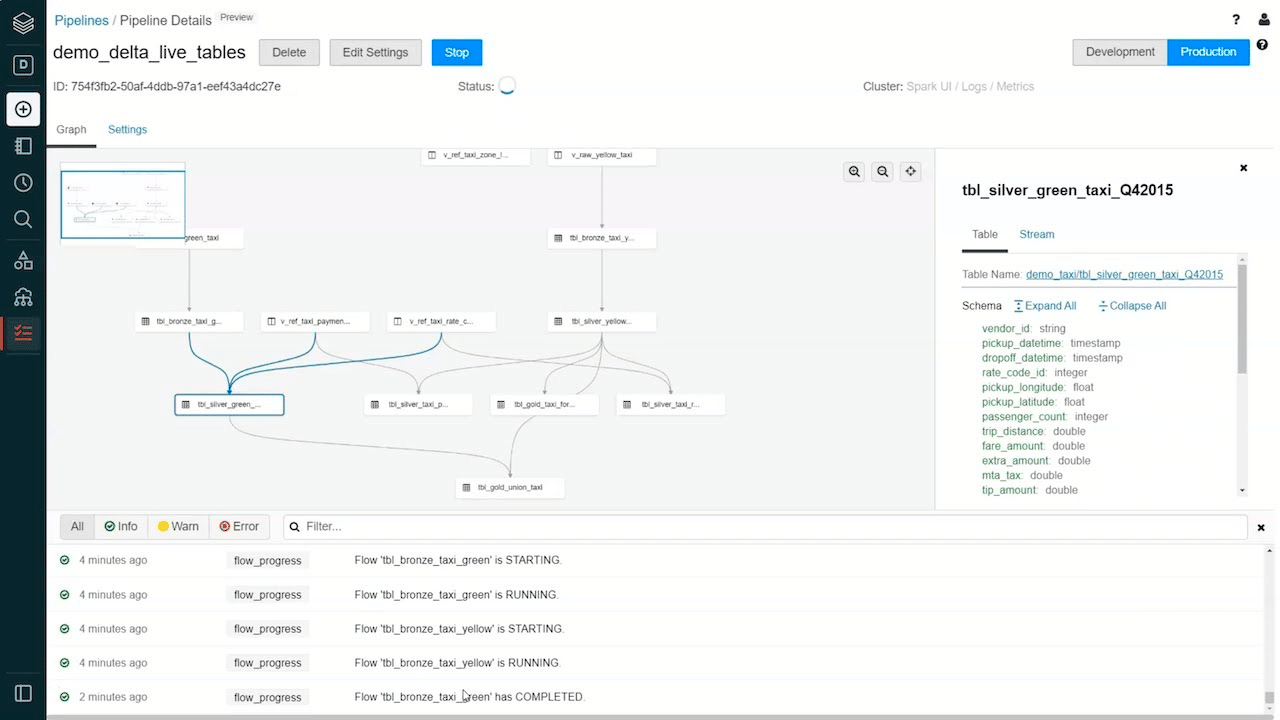Switch to the Settings tab
This screenshot has height=720, width=1280.
tap(127, 130)
